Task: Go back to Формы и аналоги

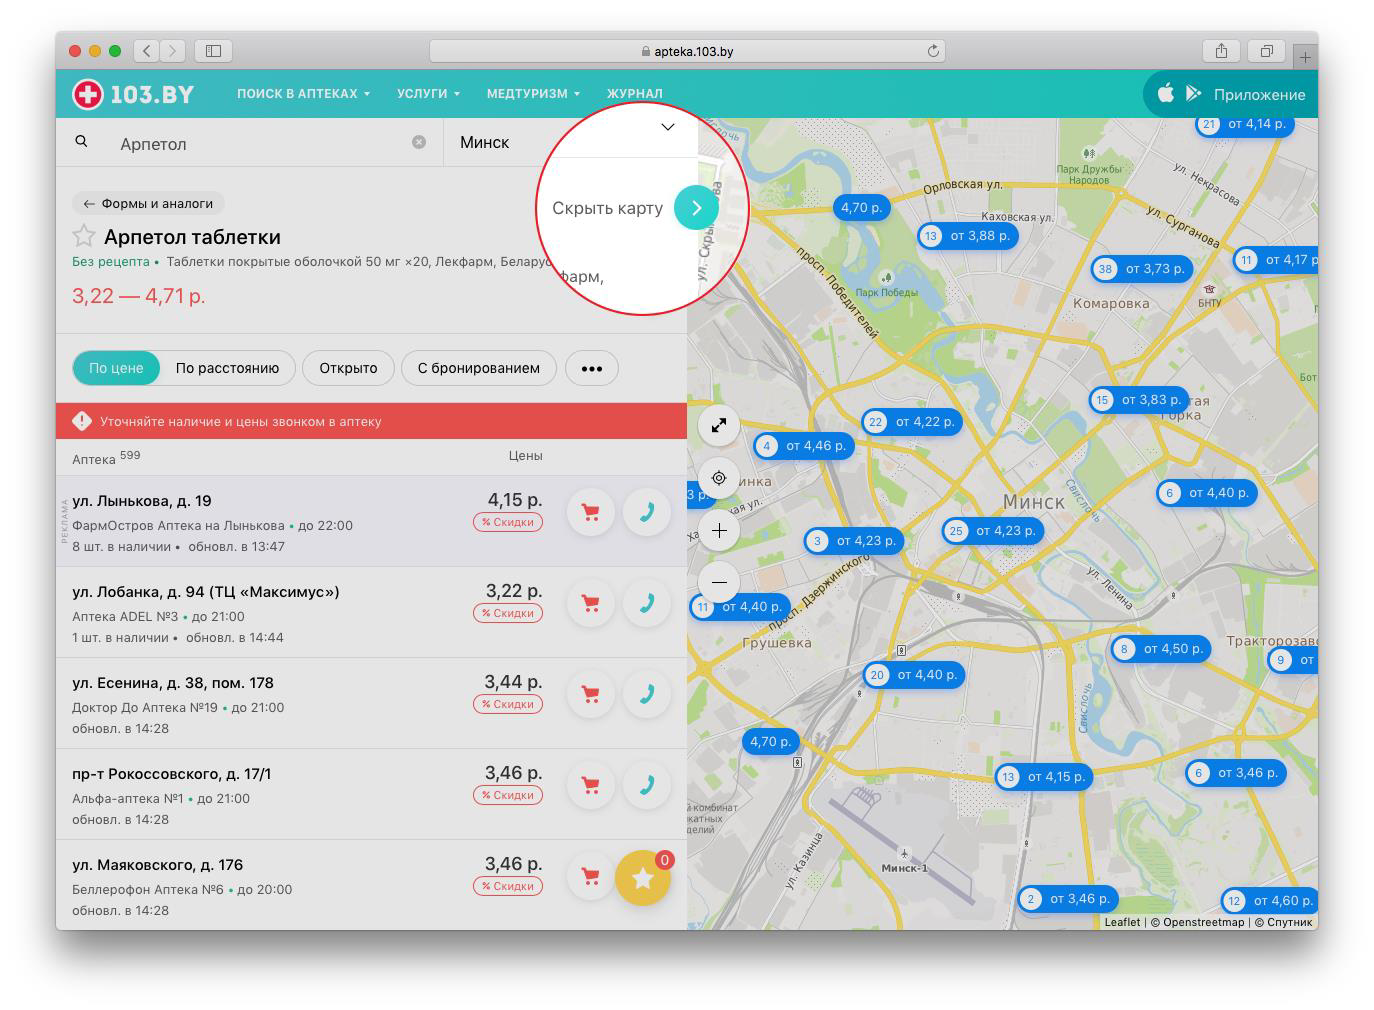Action: coord(148,203)
